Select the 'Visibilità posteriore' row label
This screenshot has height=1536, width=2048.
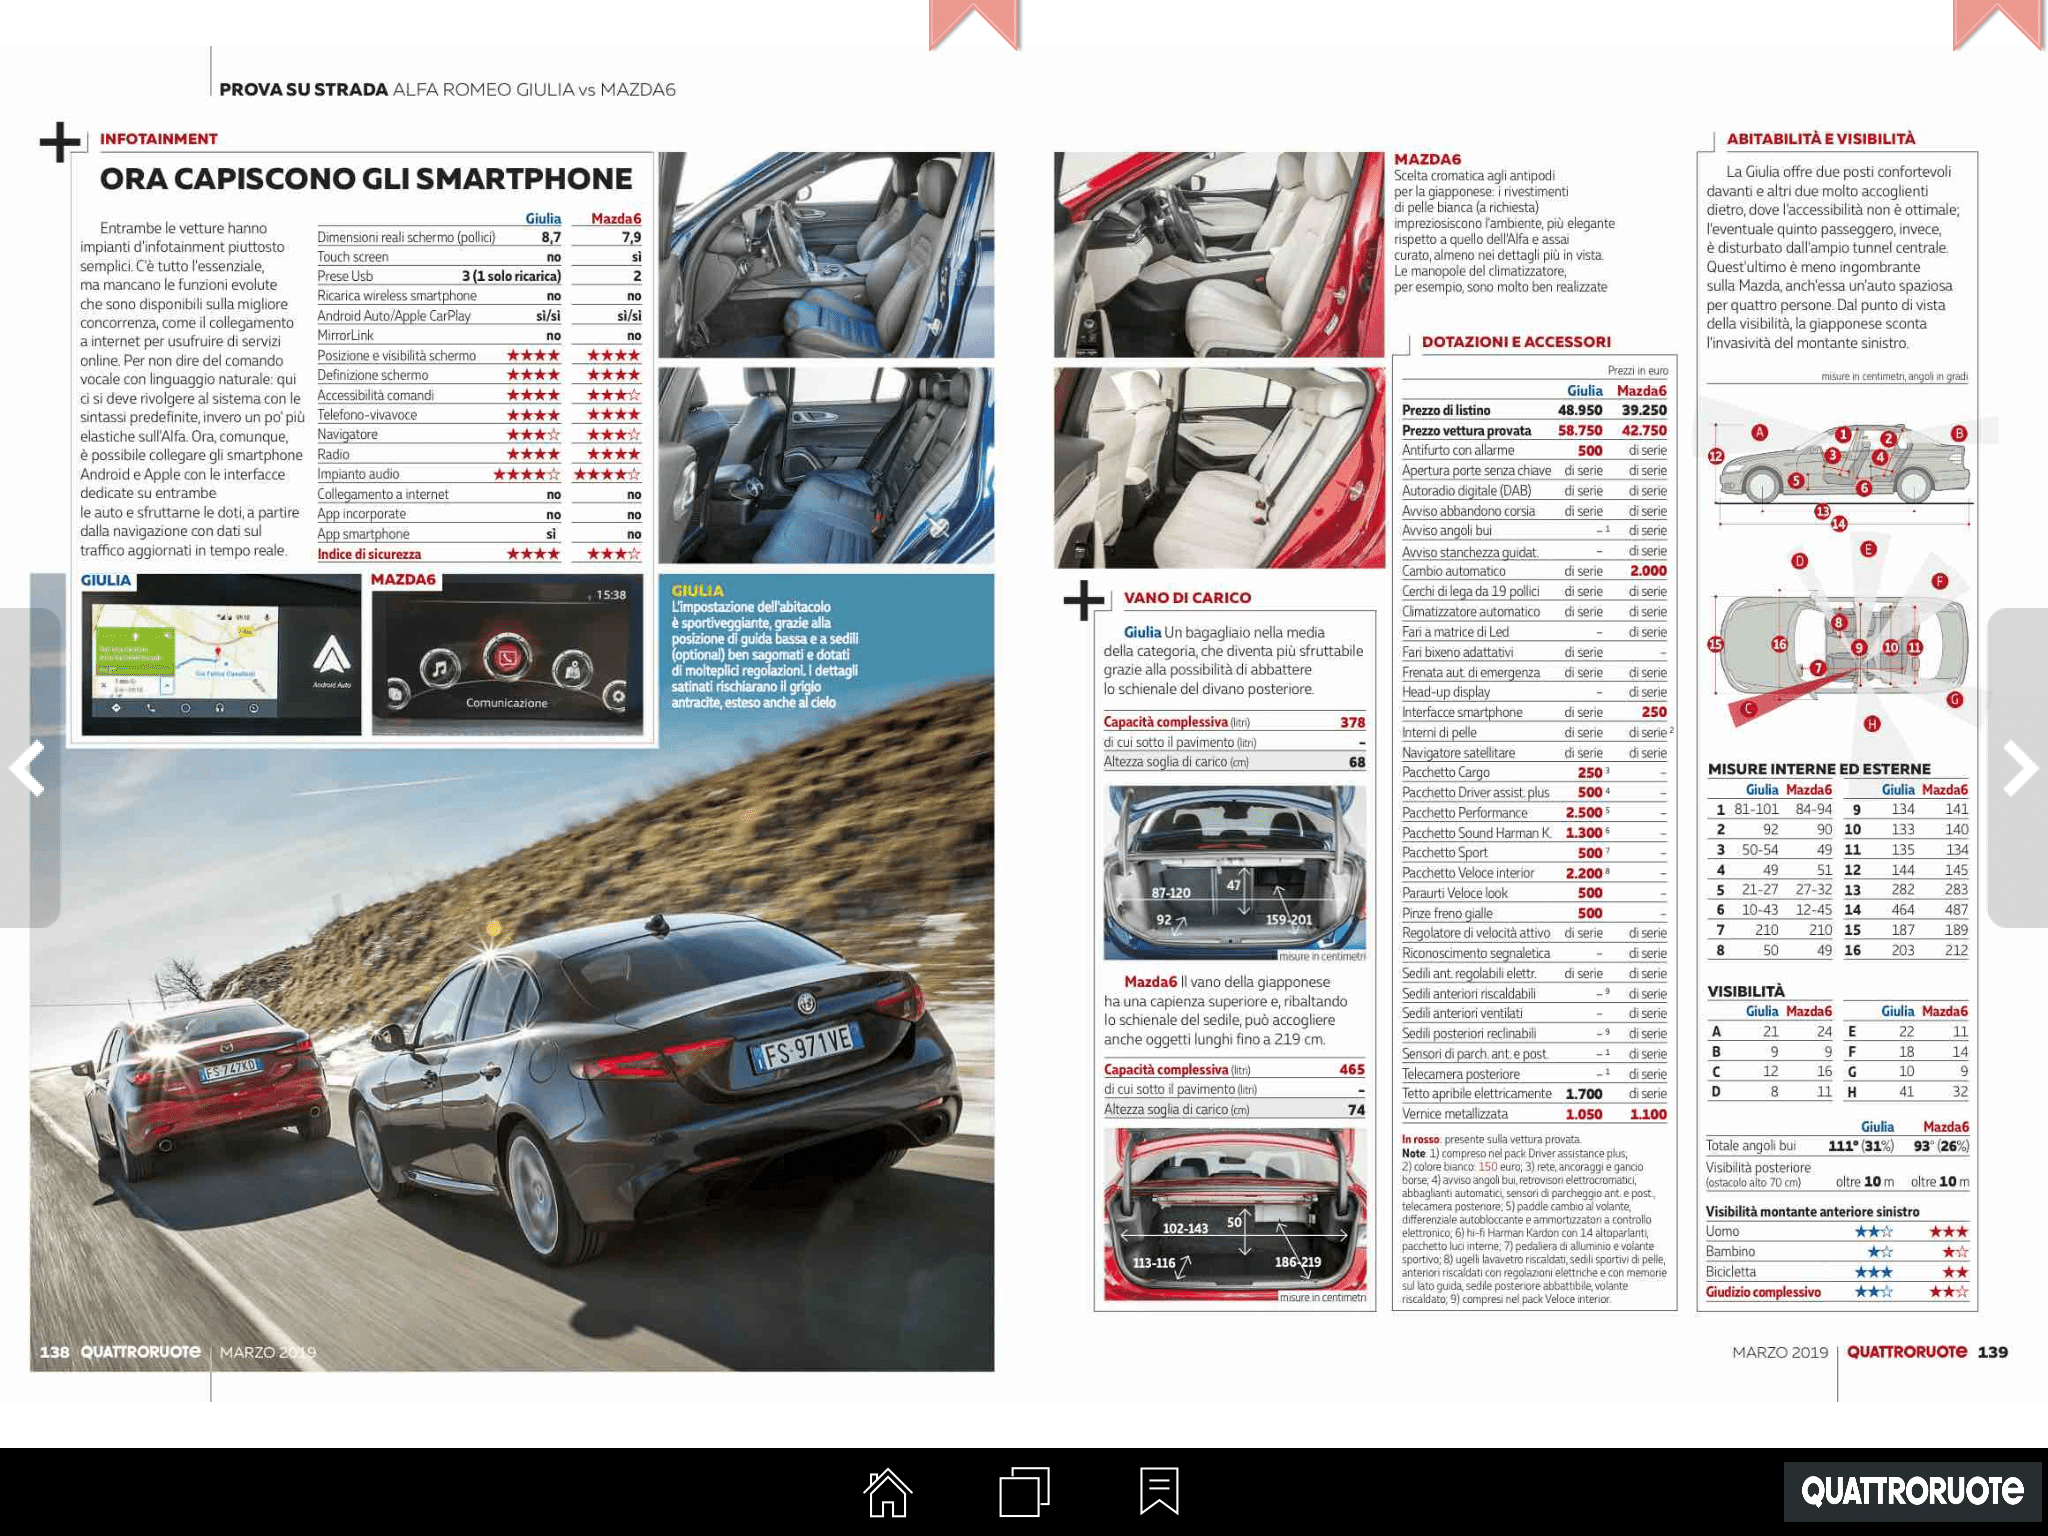(1758, 1168)
